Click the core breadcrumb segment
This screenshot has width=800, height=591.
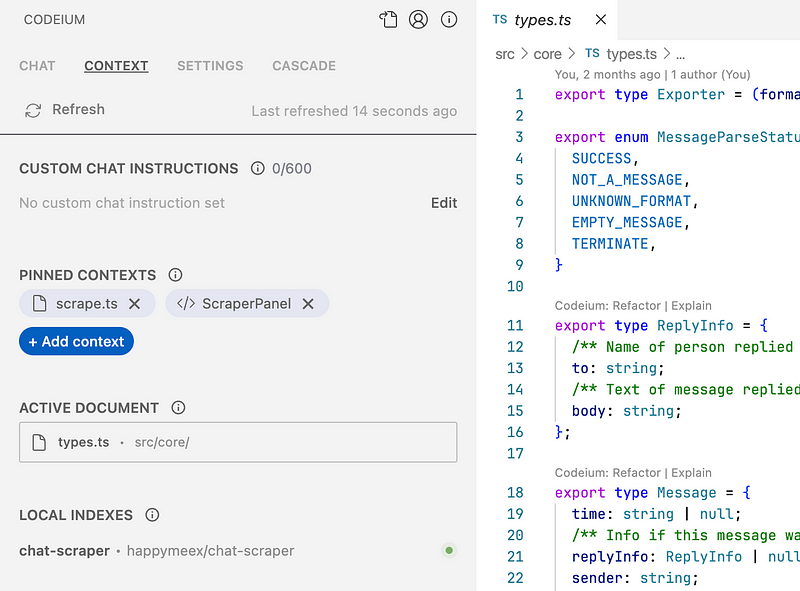tap(547, 54)
